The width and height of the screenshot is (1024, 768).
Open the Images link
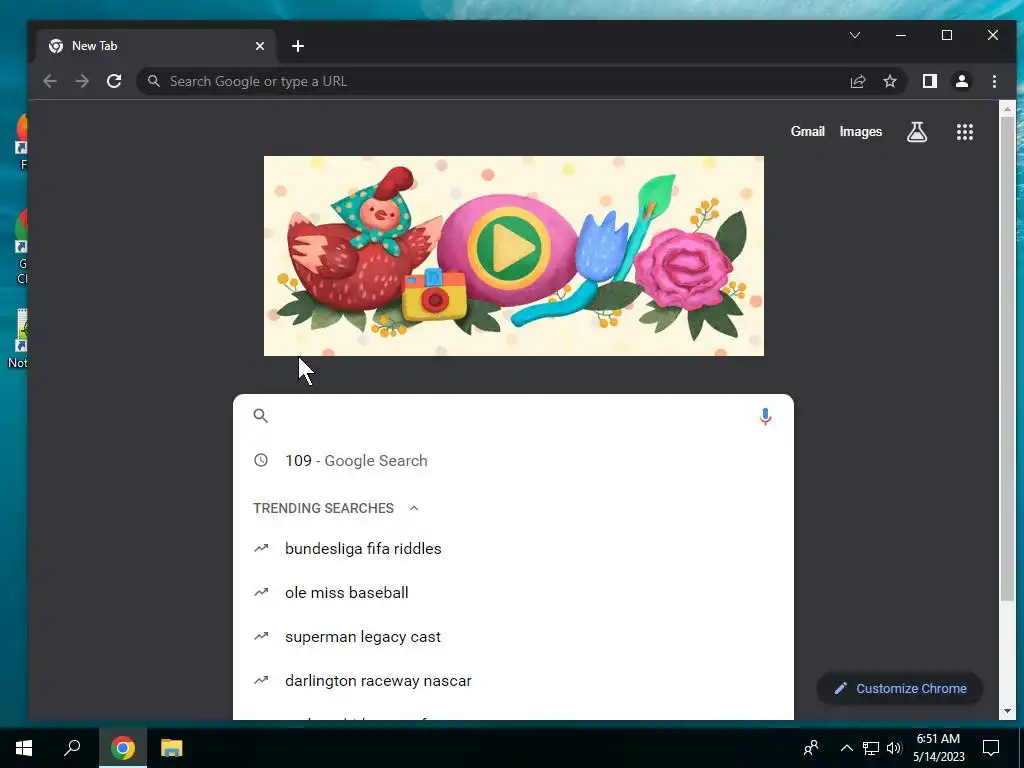pyautogui.click(x=861, y=131)
